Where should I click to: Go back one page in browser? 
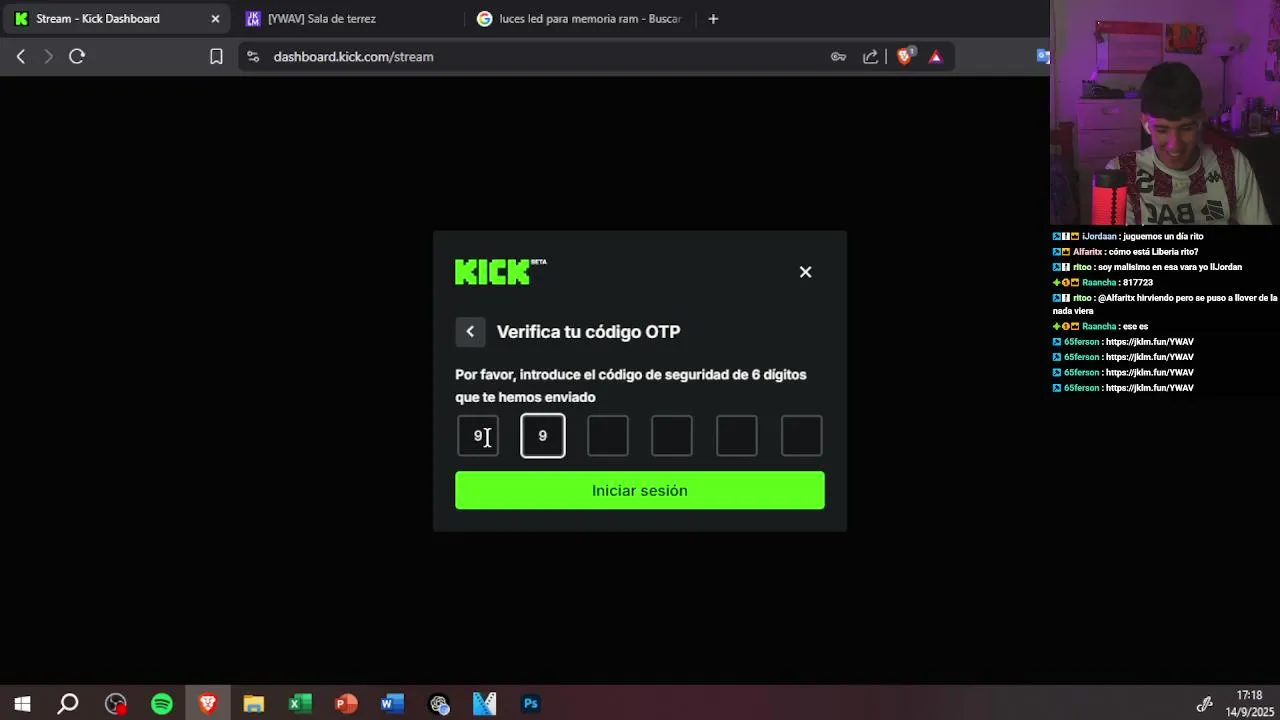[20, 57]
